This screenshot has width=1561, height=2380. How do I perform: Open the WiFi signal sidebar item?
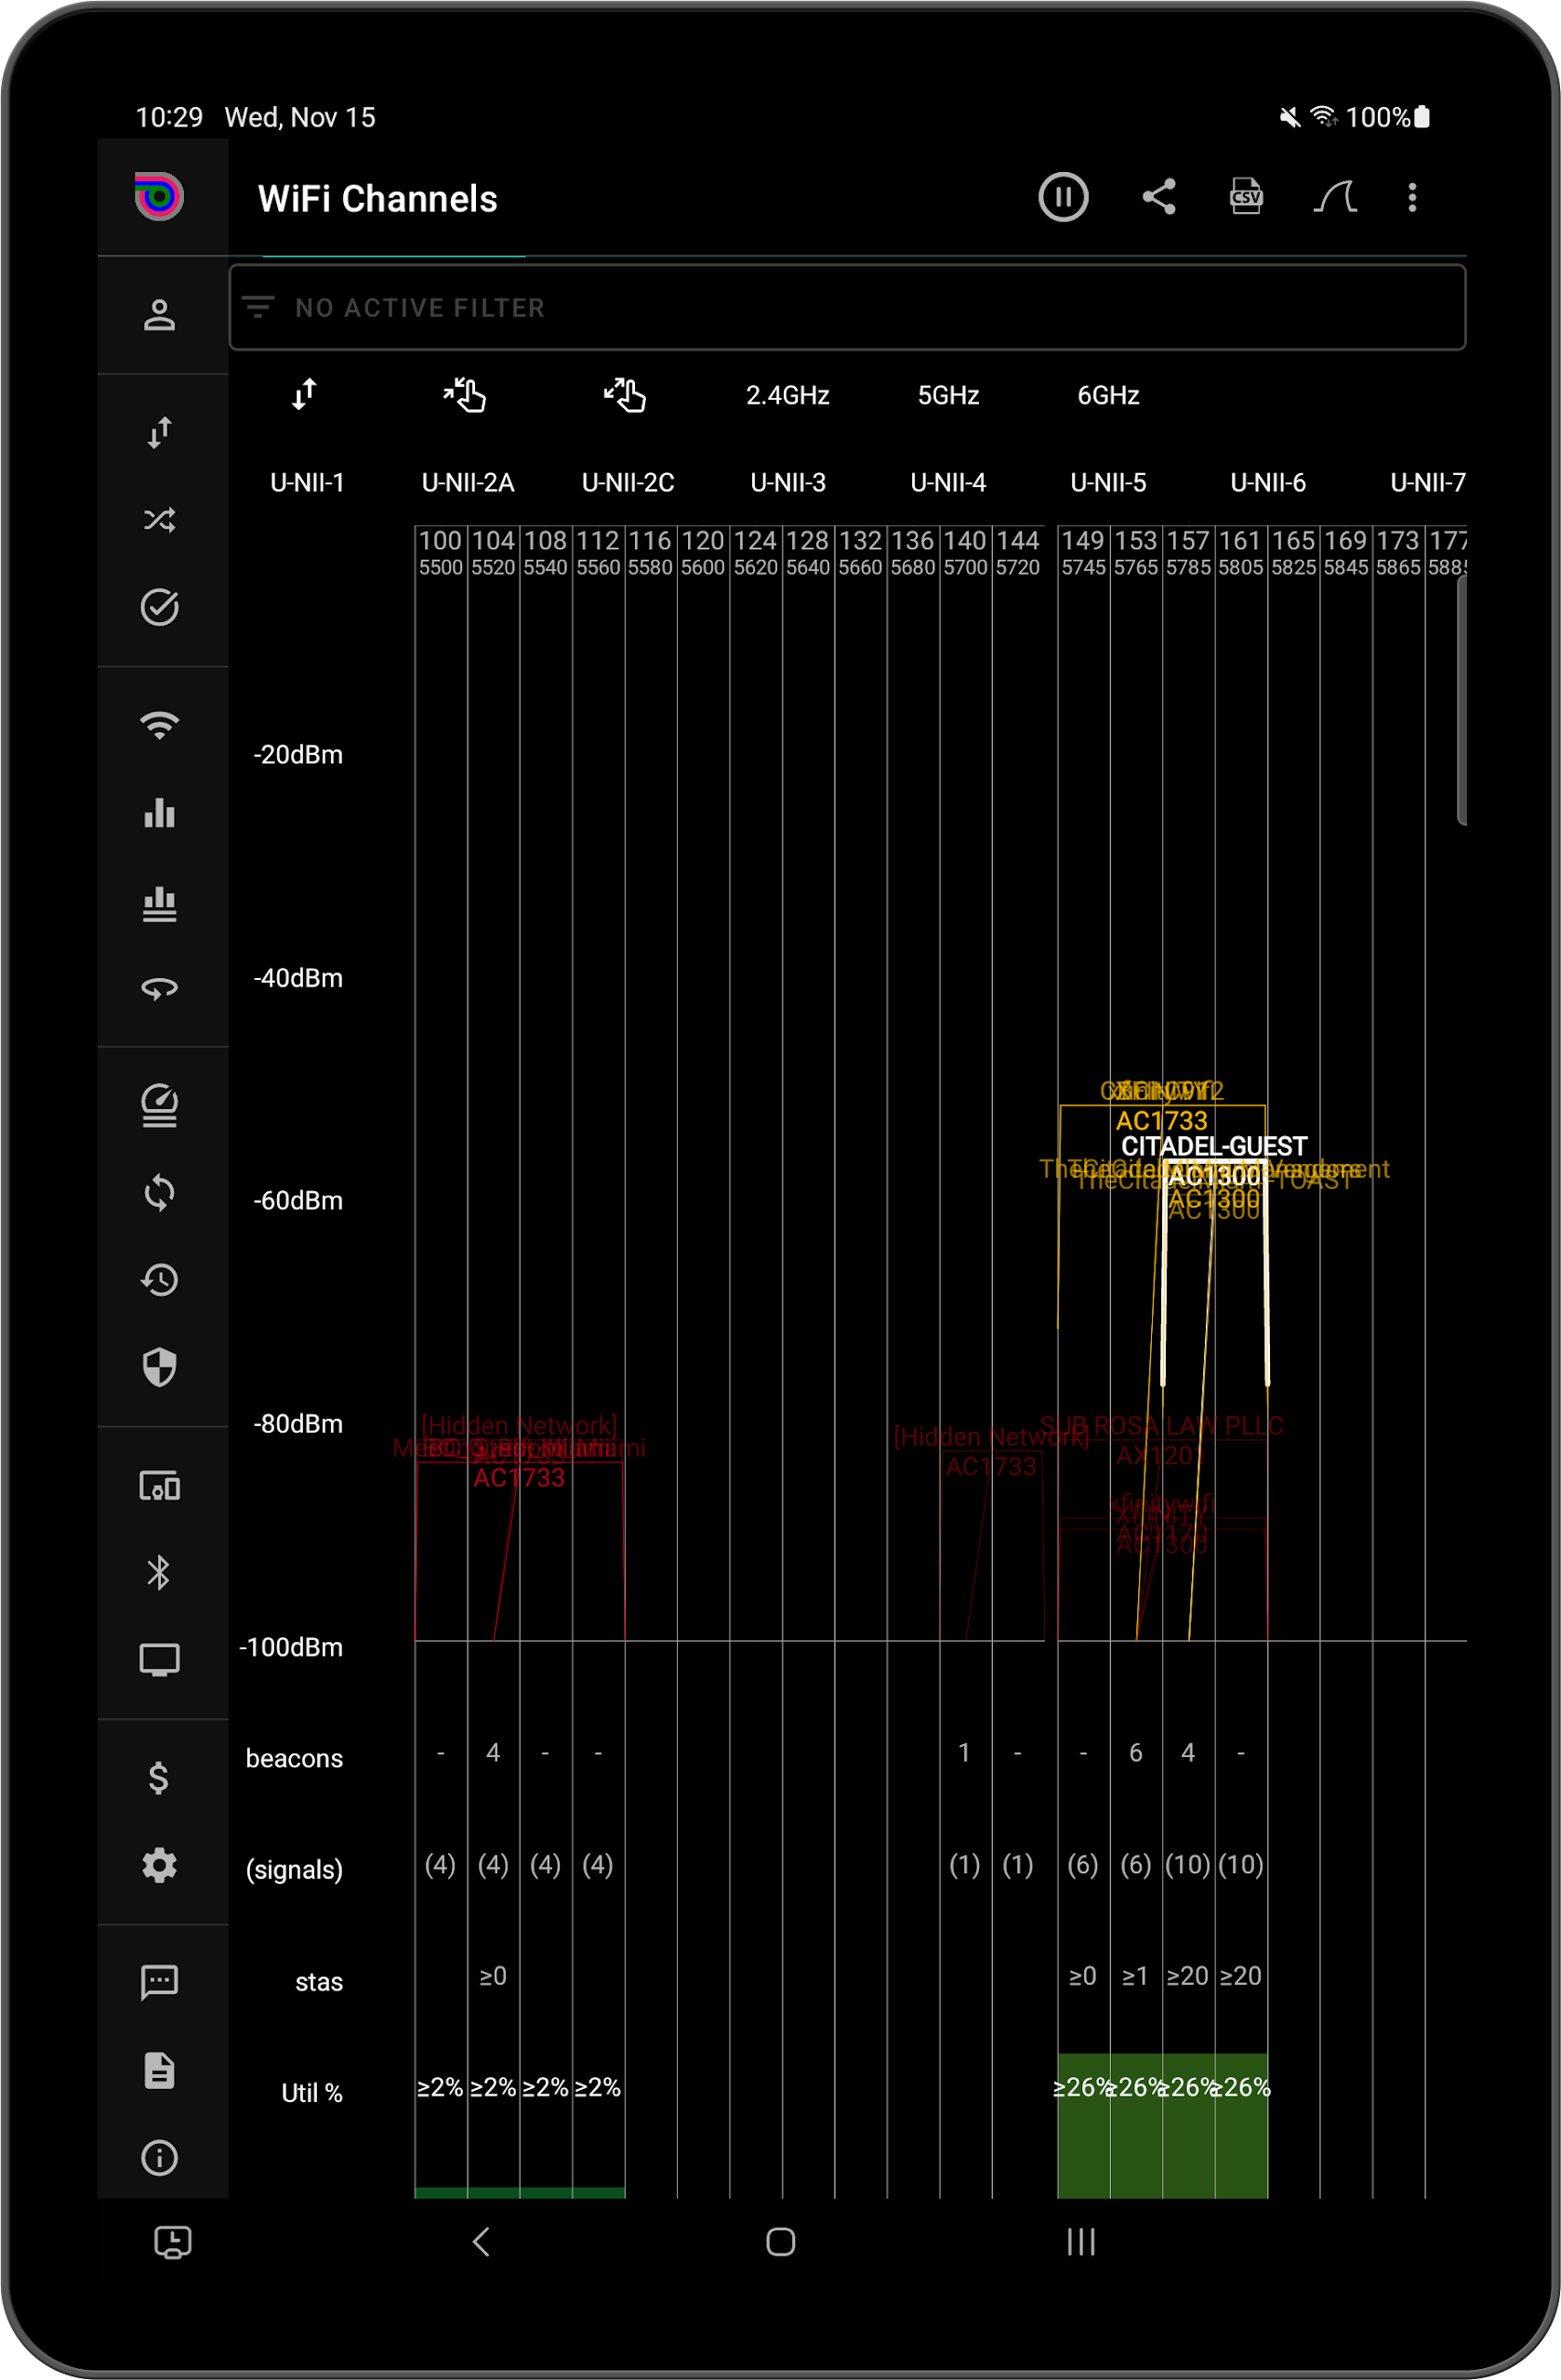click(x=159, y=725)
